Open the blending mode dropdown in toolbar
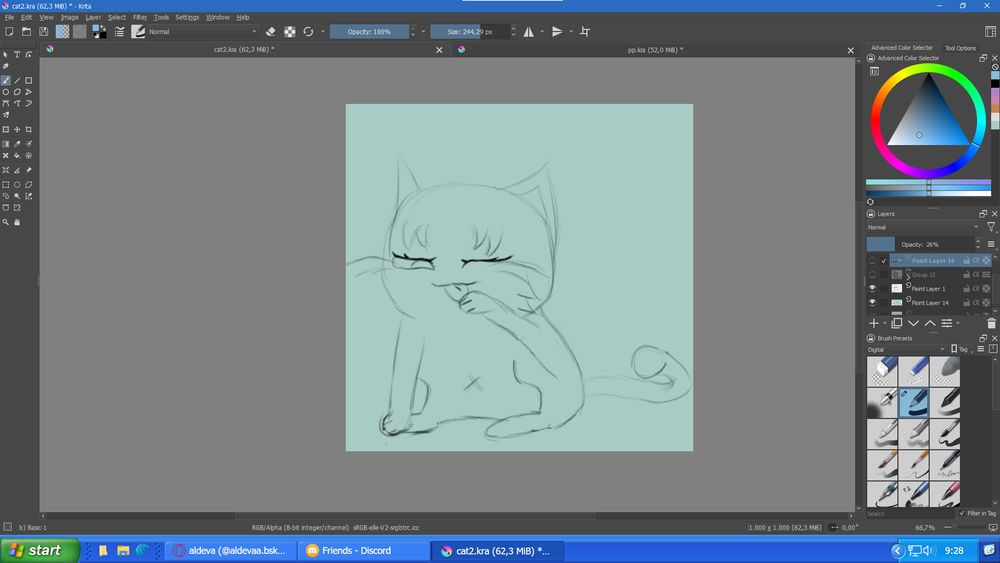The width and height of the screenshot is (1000, 563). coord(202,32)
